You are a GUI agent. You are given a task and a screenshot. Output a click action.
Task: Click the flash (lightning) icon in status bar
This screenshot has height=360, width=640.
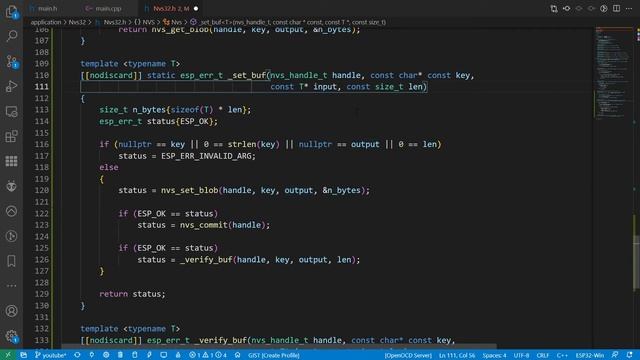point(149,355)
